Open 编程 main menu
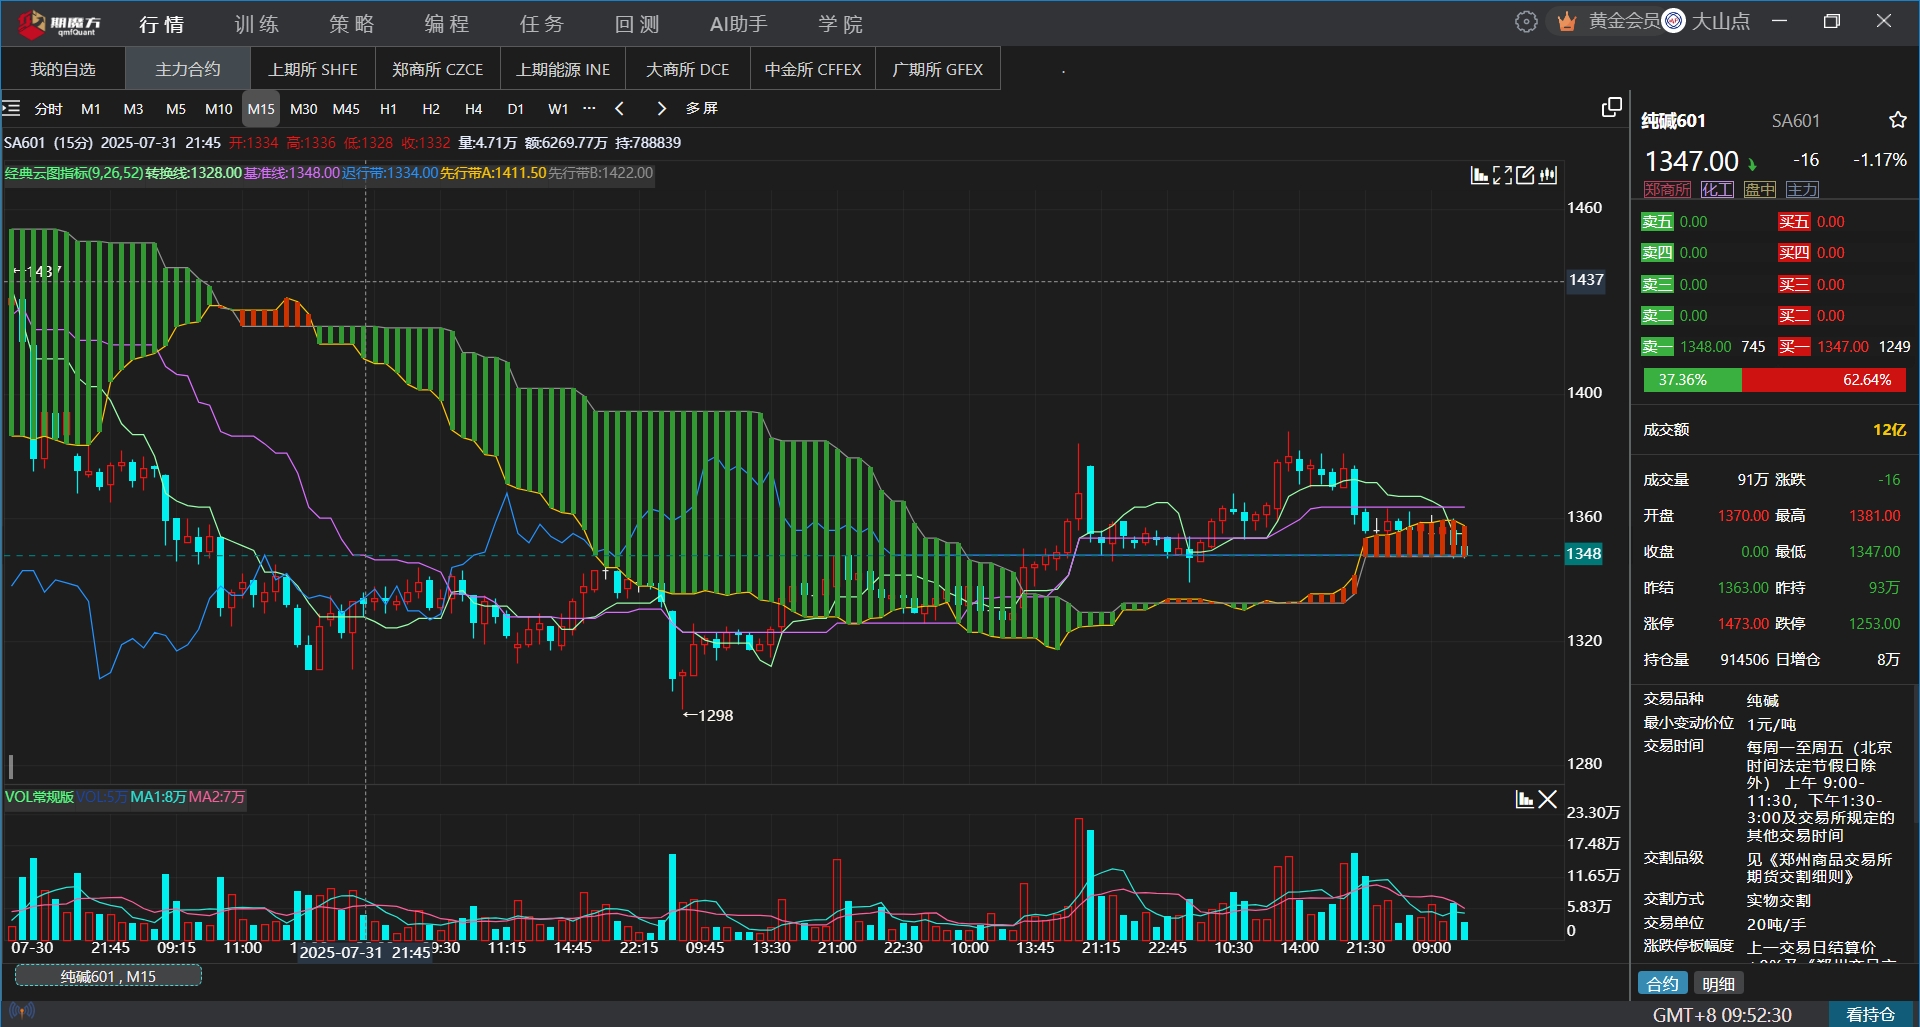 click(447, 24)
